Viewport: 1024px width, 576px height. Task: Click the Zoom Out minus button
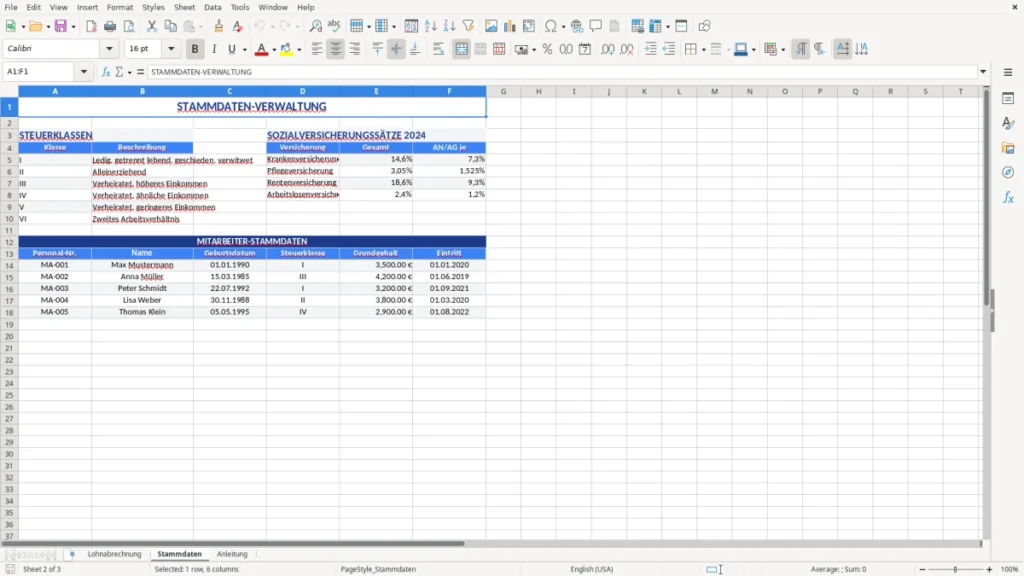point(922,569)
